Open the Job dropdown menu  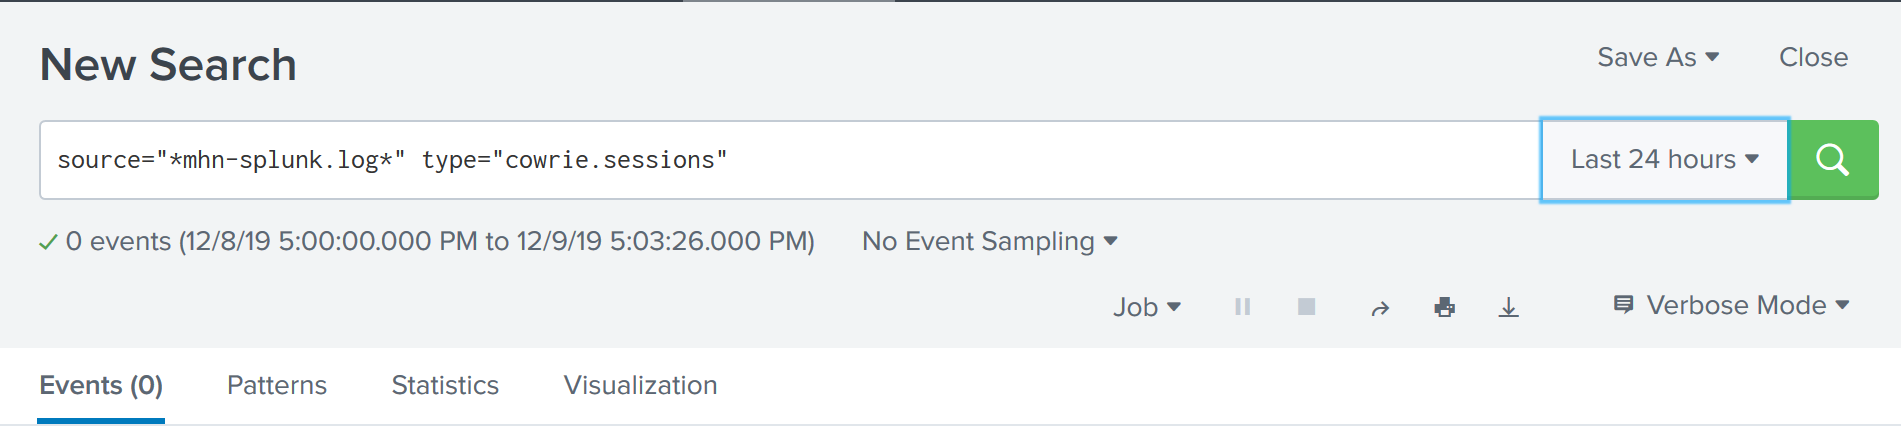1147,307
